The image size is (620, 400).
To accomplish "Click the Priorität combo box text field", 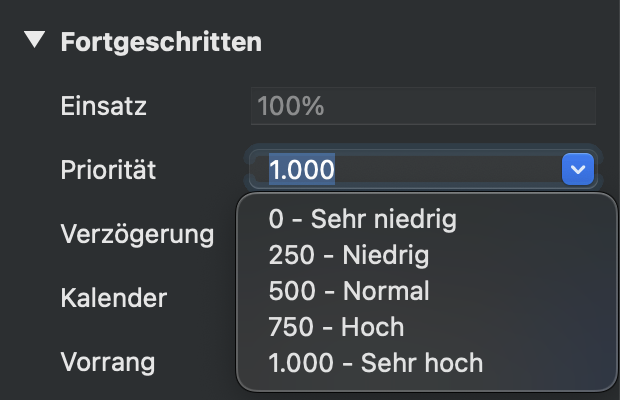I will coord(410,170).
